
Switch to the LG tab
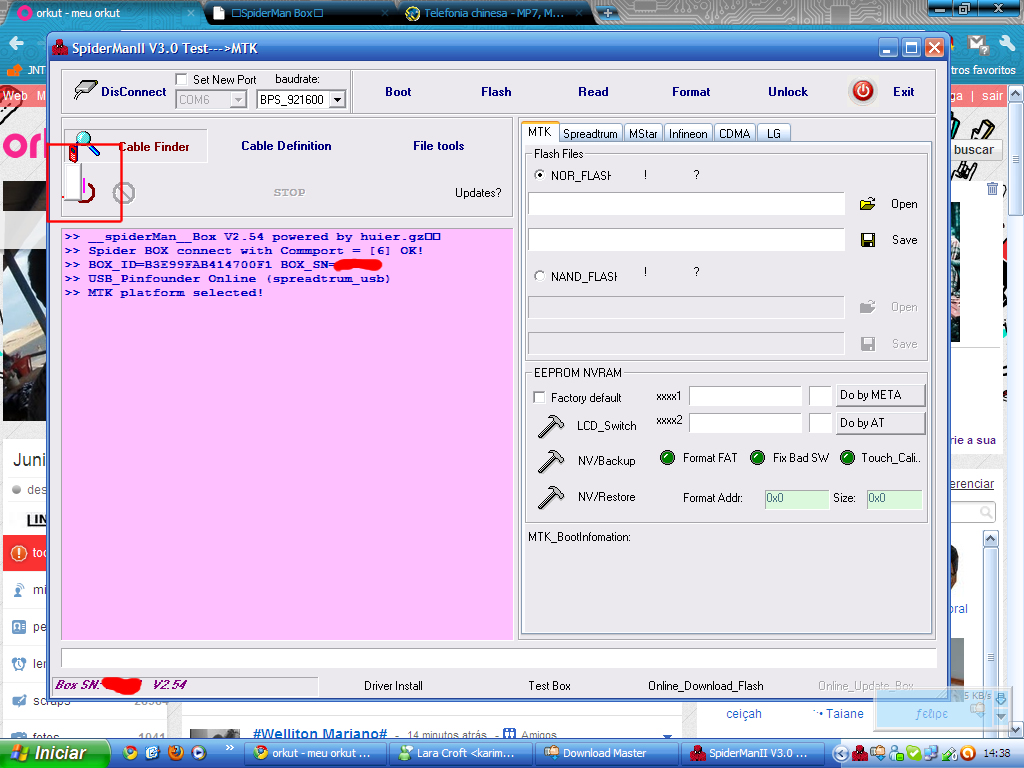tap(774, 133)
